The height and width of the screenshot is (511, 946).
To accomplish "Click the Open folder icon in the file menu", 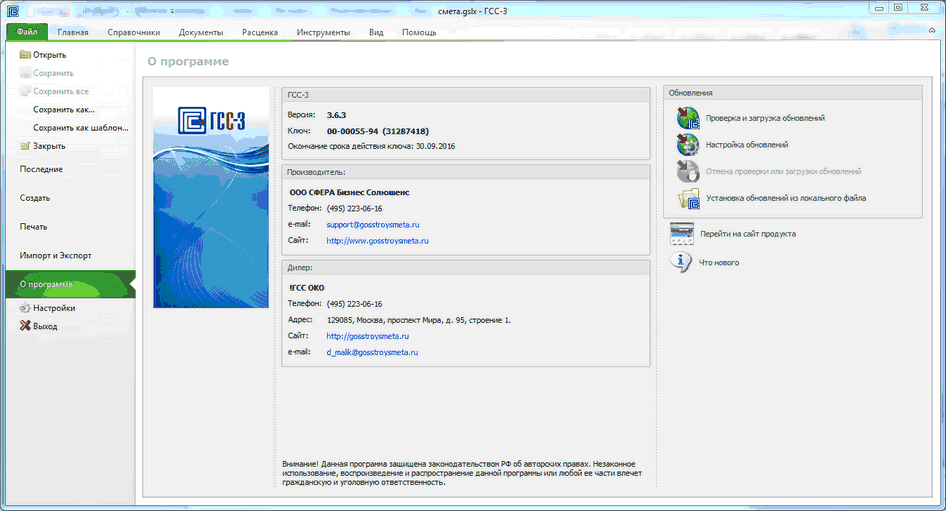I will tap(25, 55).
